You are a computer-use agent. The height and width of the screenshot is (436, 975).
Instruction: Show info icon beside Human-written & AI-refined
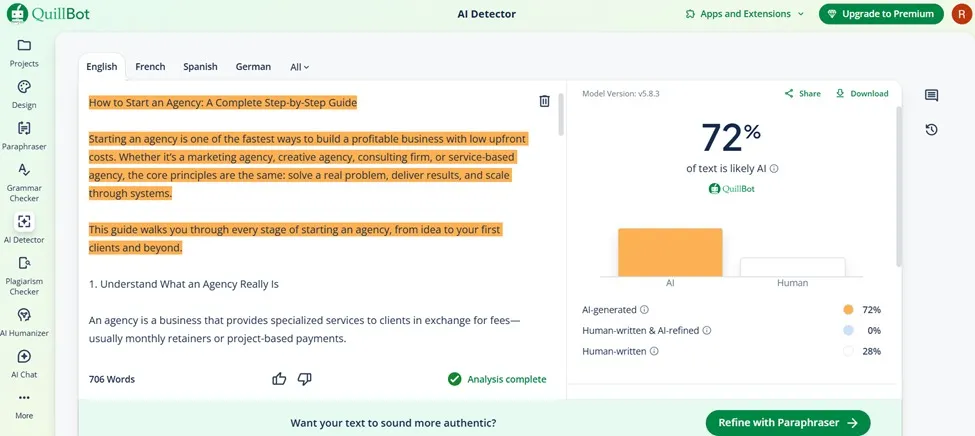pyautogui.click(x=706, y=331)
